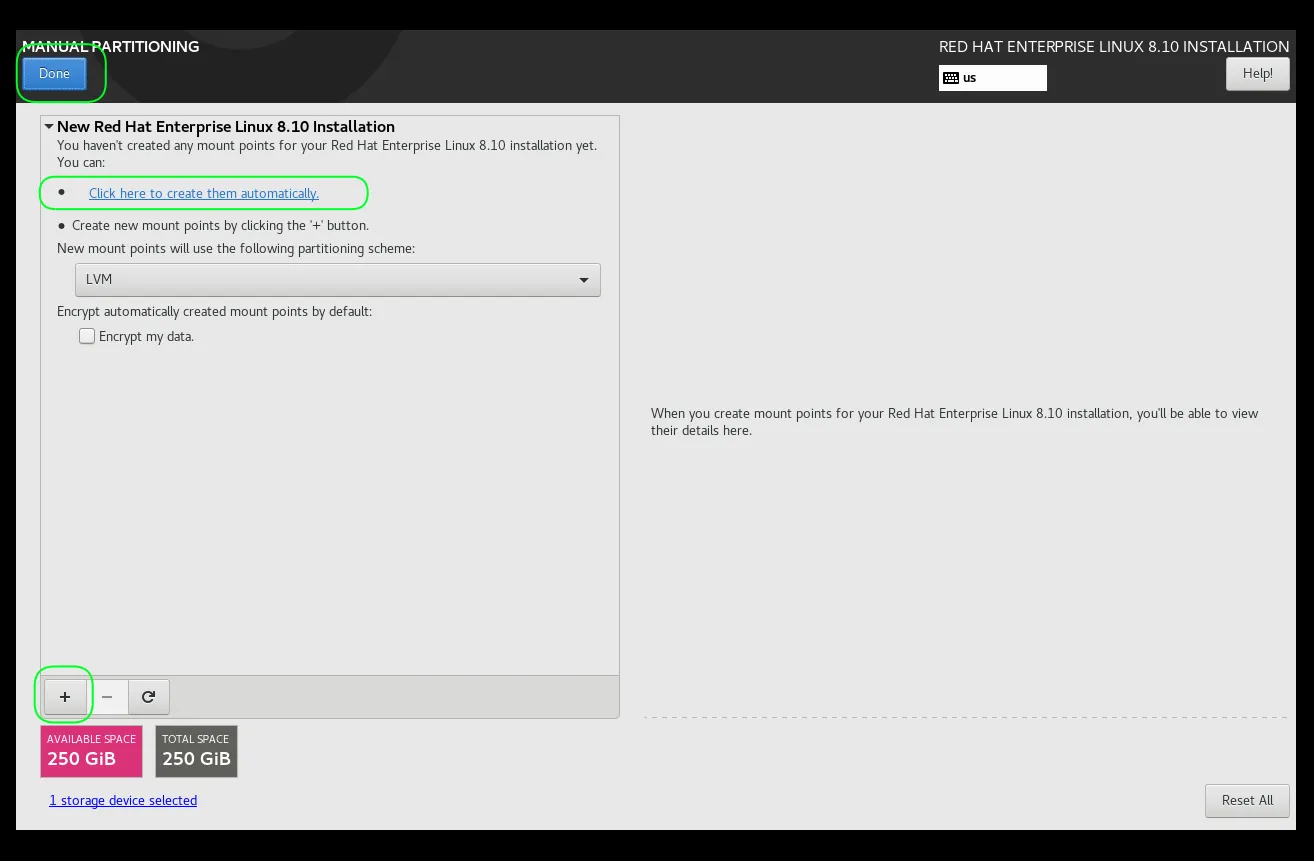Click the Reset All button
The height and width of the screenshot is (861, 1314).
click(1247, 800)
